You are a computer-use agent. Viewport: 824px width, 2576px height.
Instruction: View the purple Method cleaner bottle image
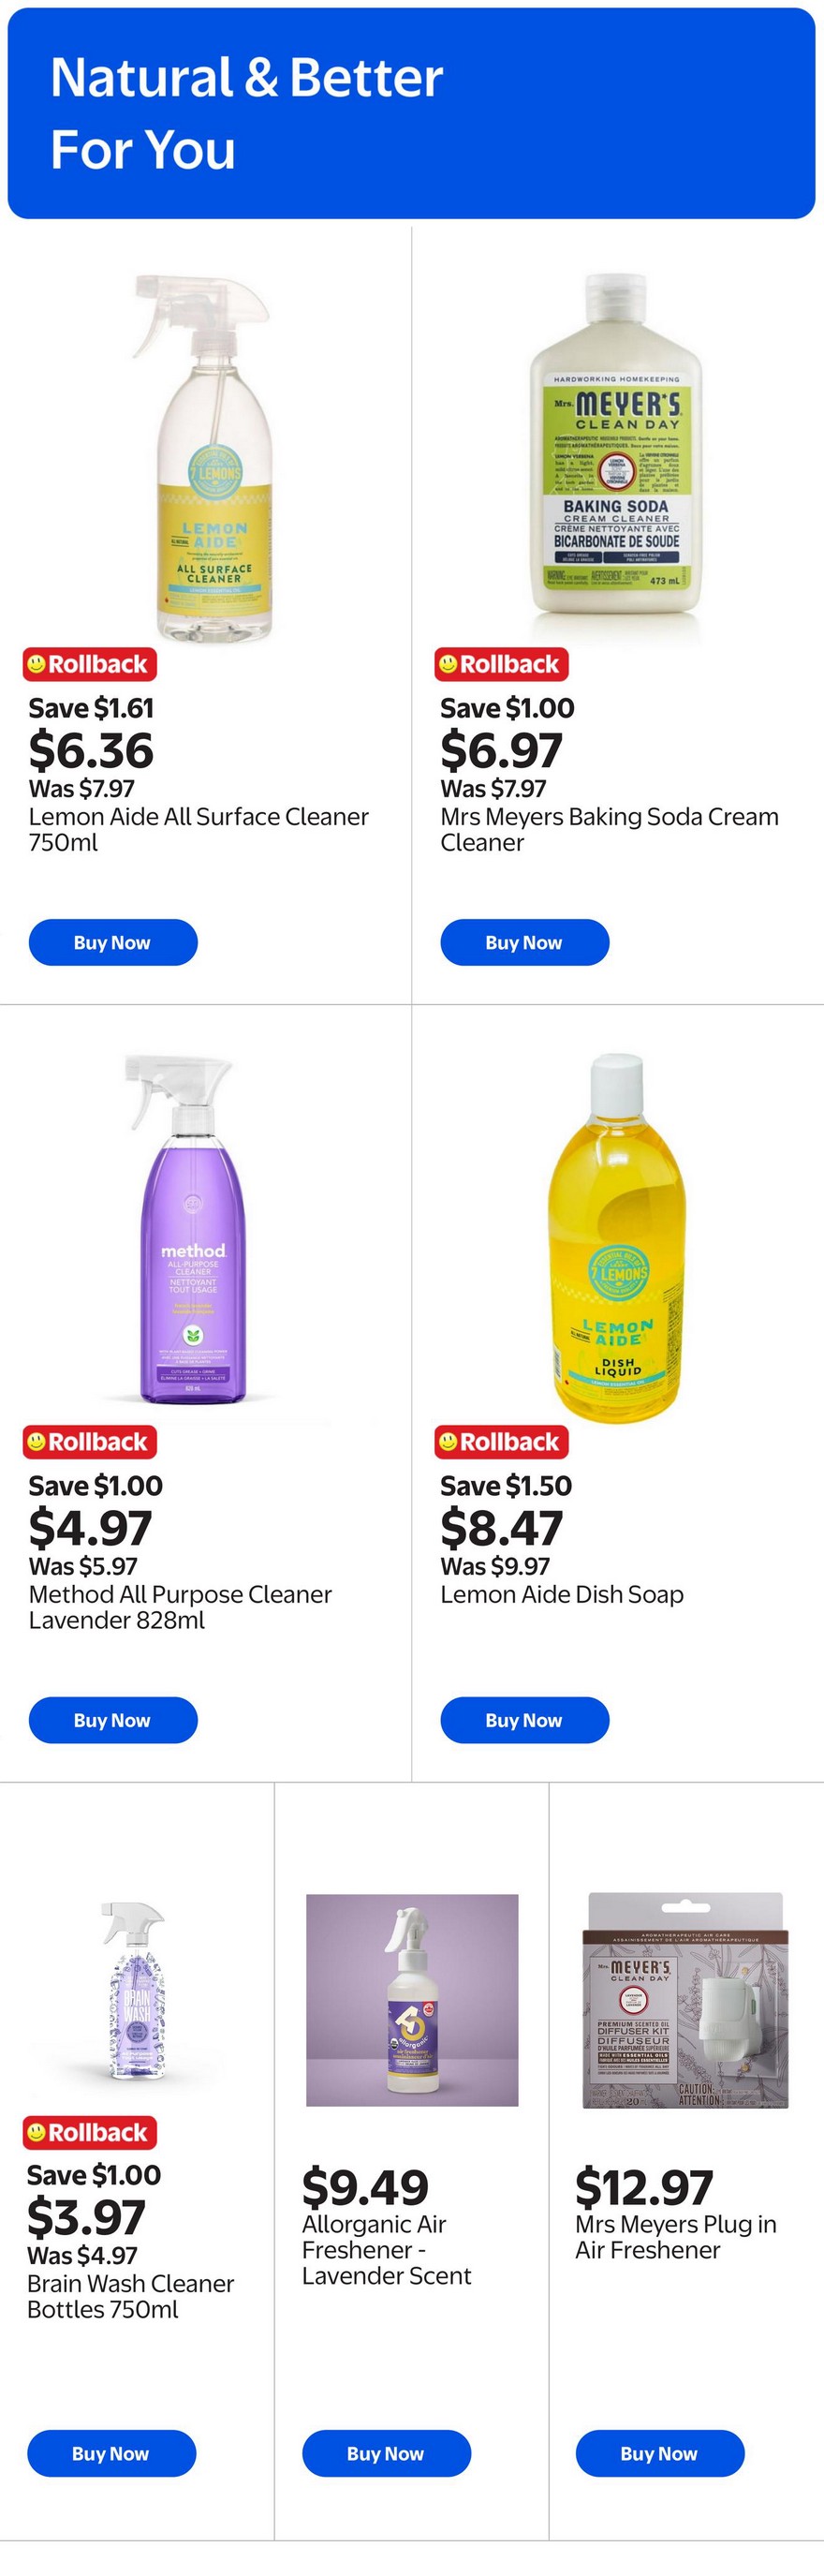tap(192, 1229)
